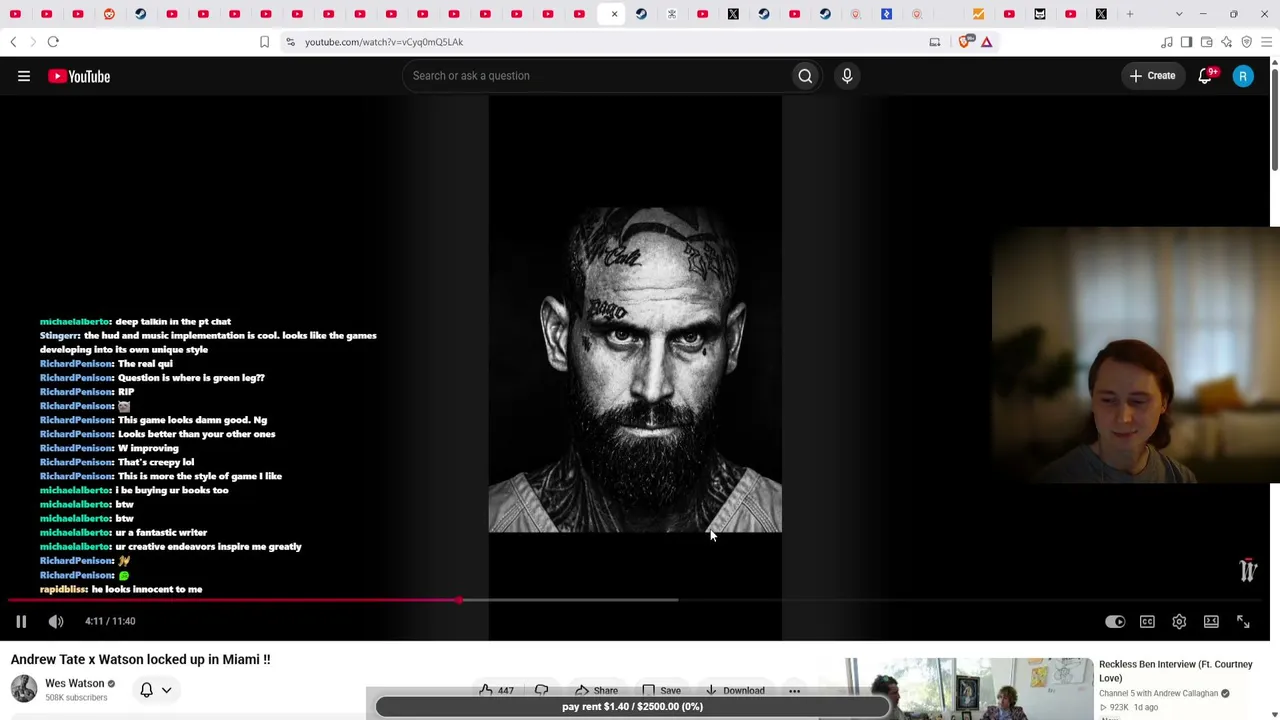Go to YouTube home via logo

click(79, 76)
